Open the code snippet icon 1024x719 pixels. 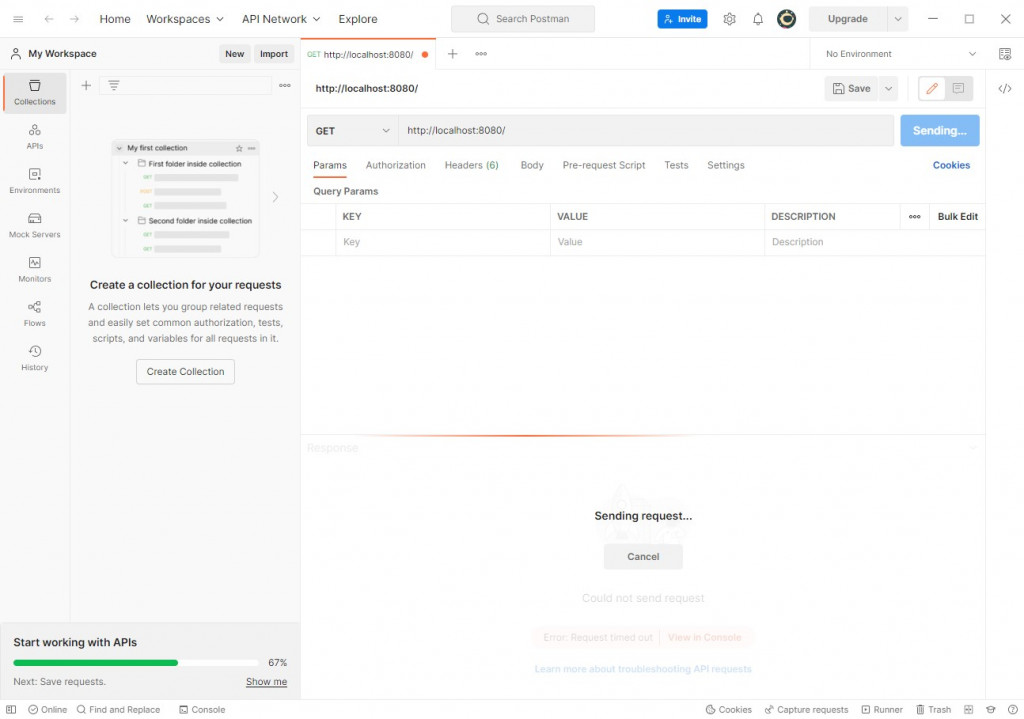pos(1004,88)
